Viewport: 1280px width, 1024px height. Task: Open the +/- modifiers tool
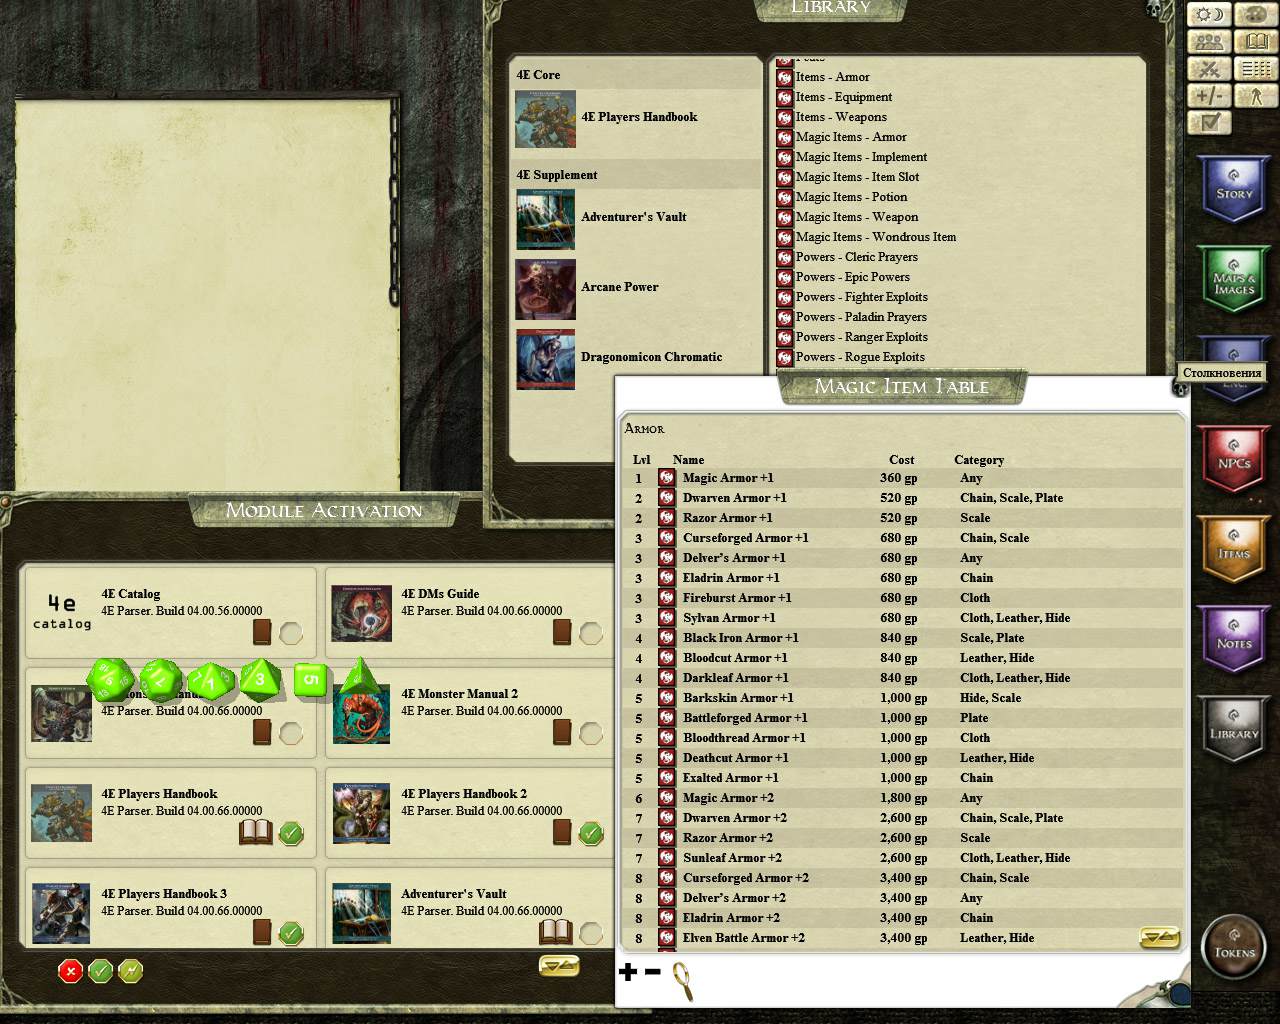(x=1209, y=96)
